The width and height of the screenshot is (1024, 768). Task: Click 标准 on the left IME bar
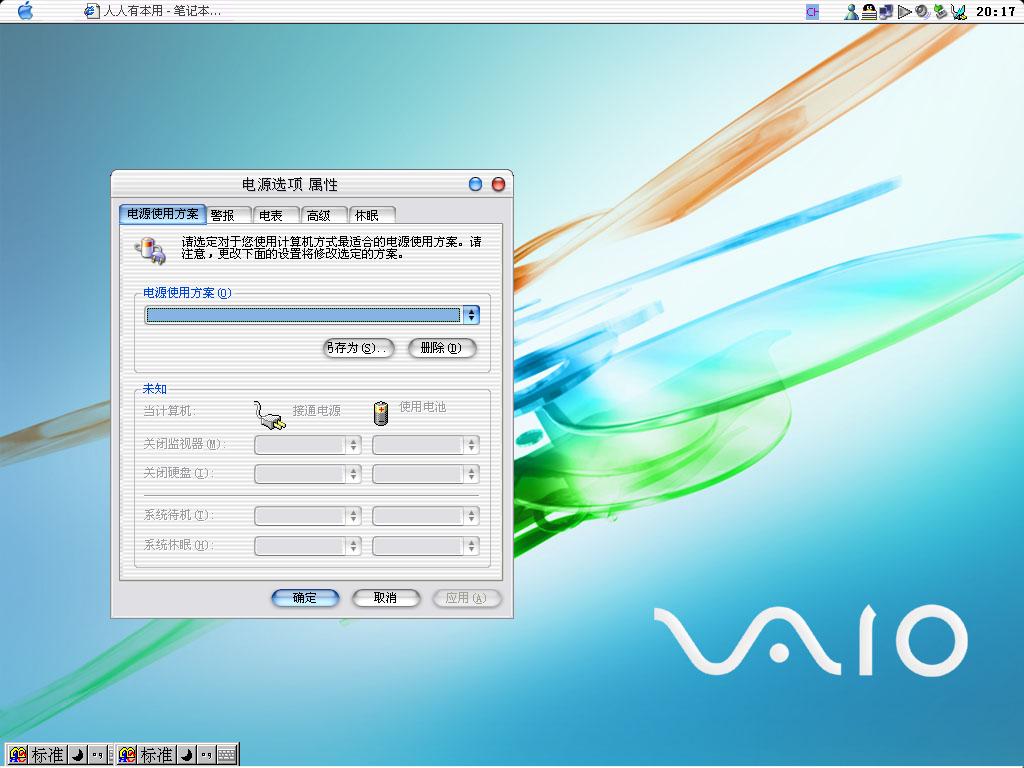(x=48, y=756)
